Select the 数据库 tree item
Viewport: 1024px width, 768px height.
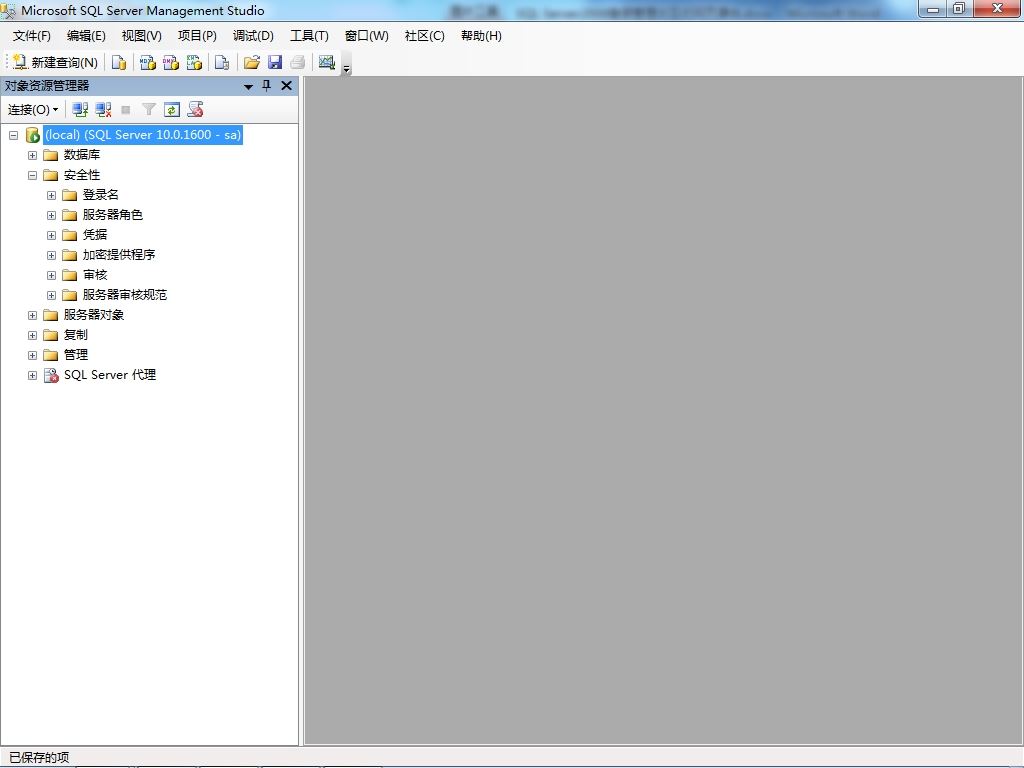[x=82, y=155]
